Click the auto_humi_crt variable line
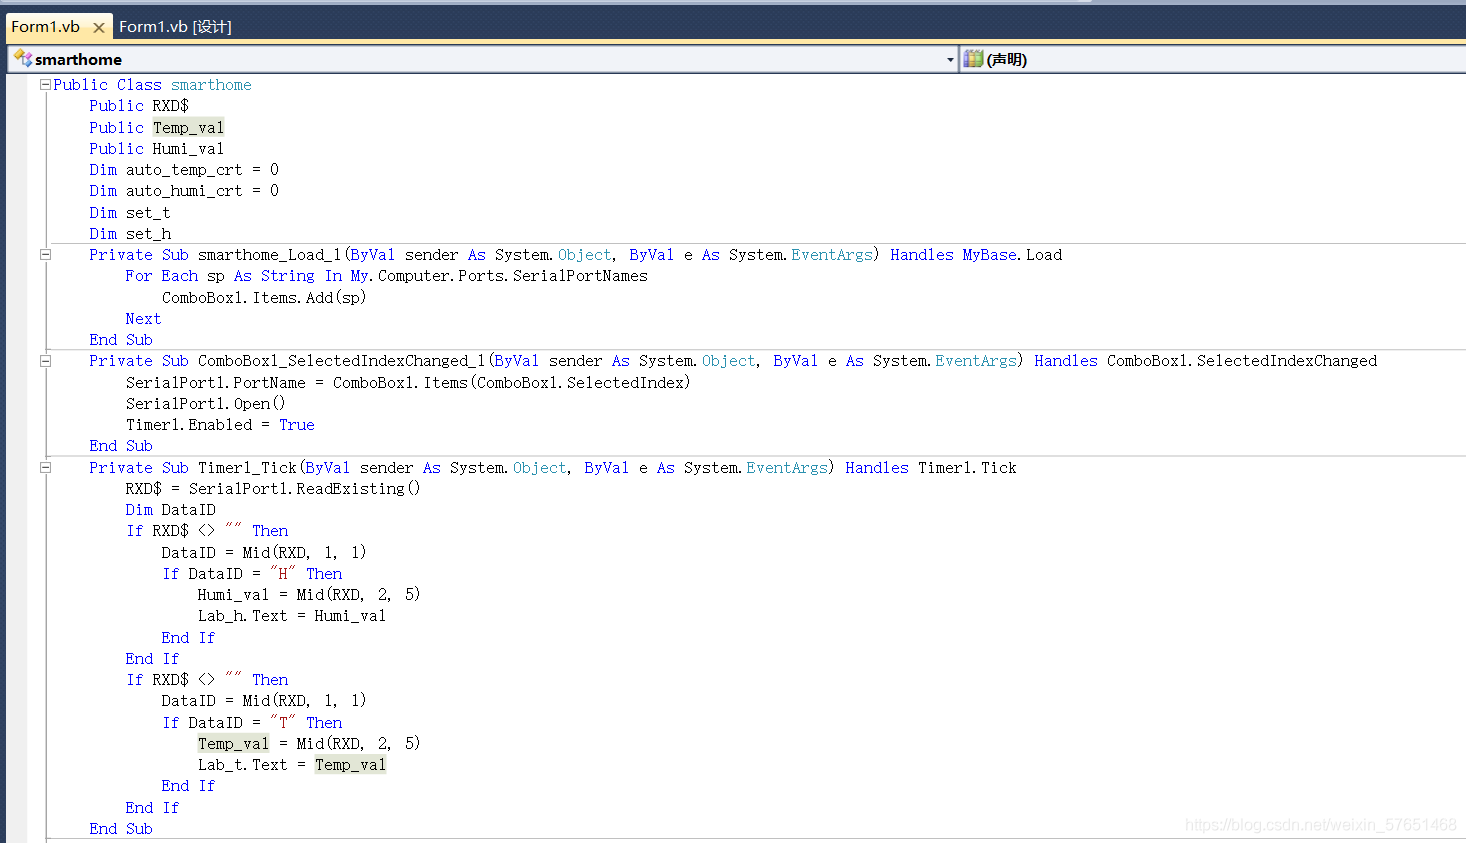This screenshot has height=843, width=1466. tap(184, 191)
